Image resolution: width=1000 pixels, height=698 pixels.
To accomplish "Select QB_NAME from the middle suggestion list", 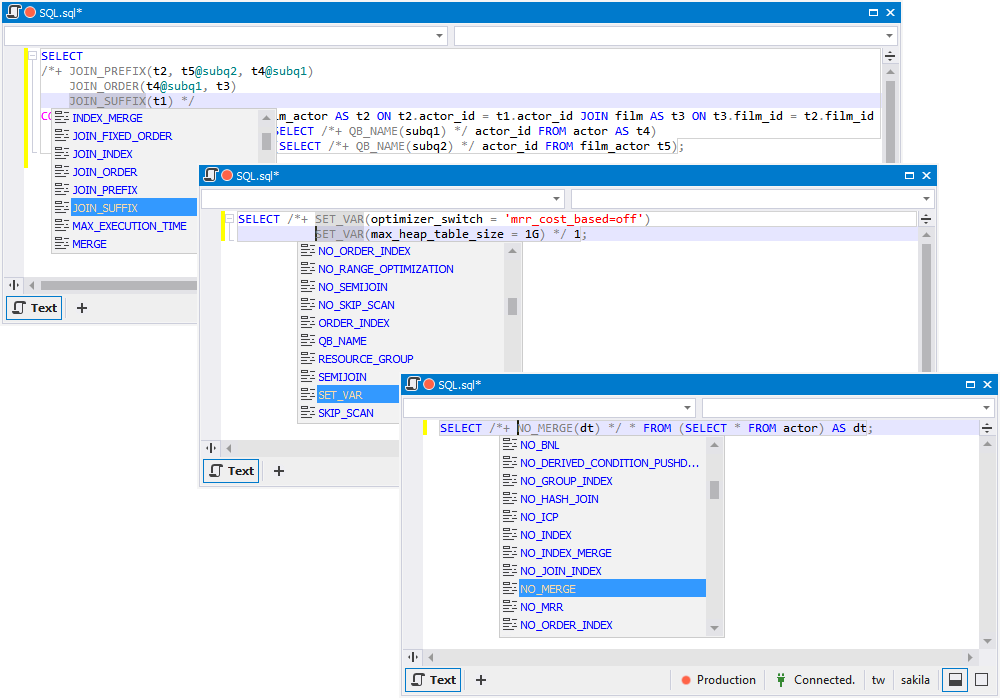I will [342, 341].
